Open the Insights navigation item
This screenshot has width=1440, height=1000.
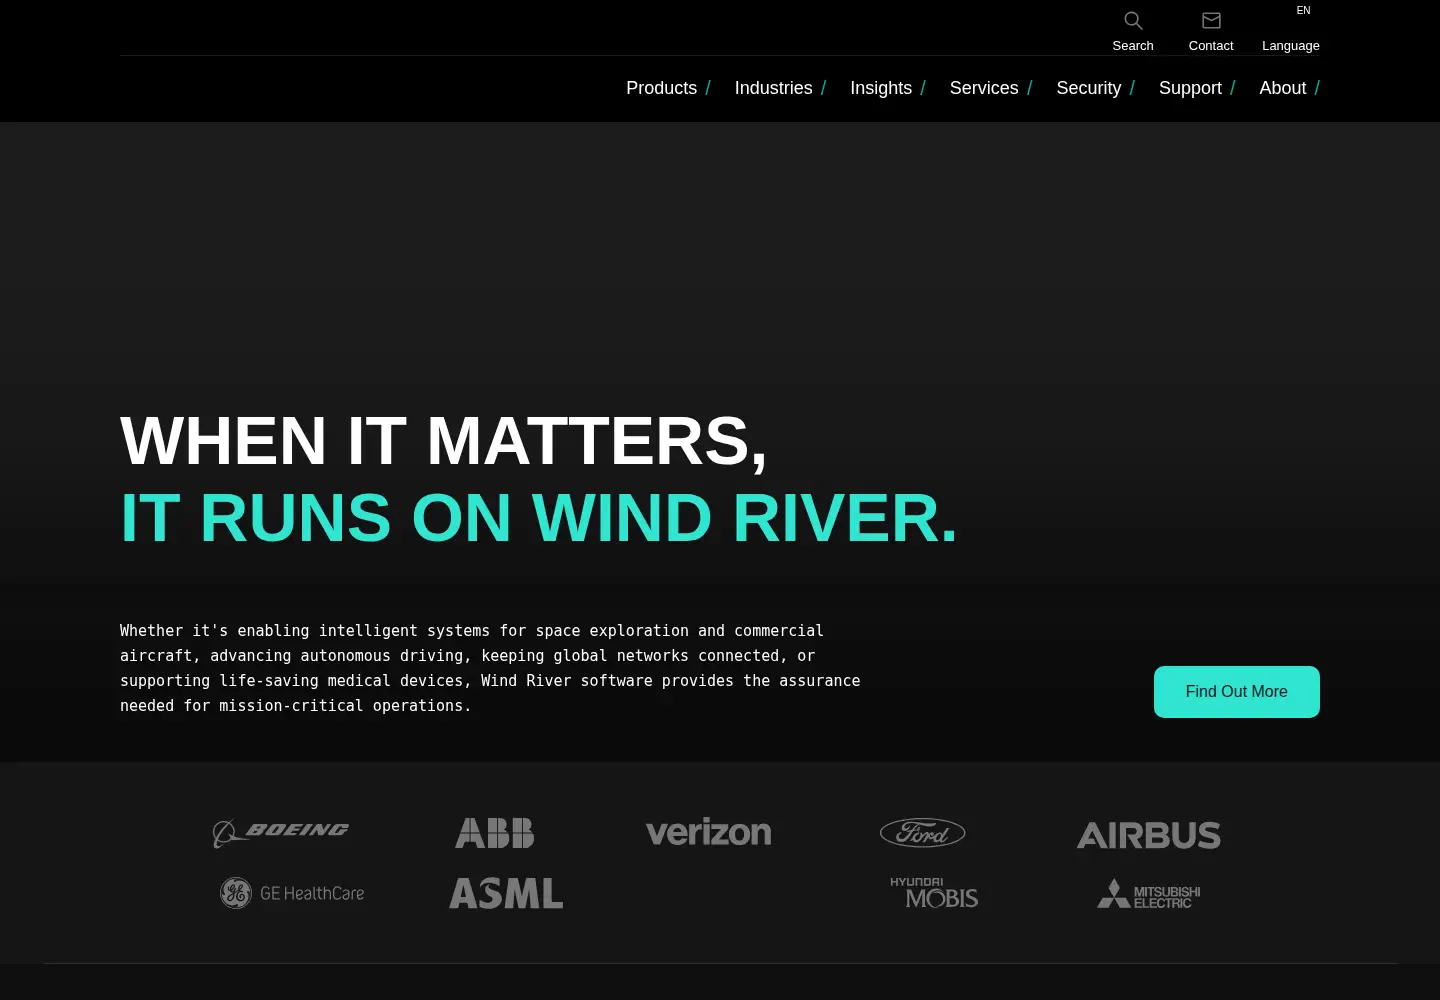(x=888, y=88)
